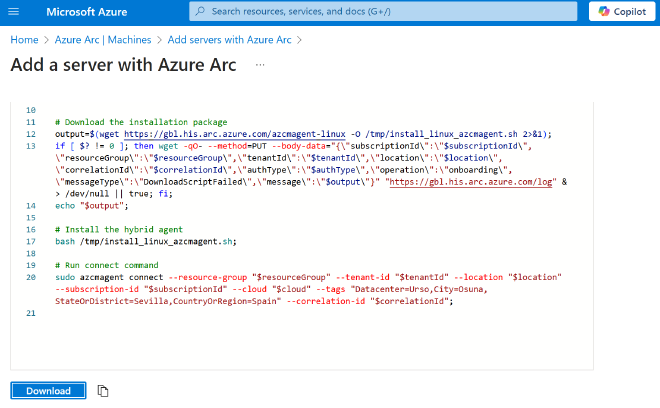Image resolution: width=660 pixels, height=408 pixels.
Task: Click the '--subscription-id' parameter text
Action: tap(97, 289)
